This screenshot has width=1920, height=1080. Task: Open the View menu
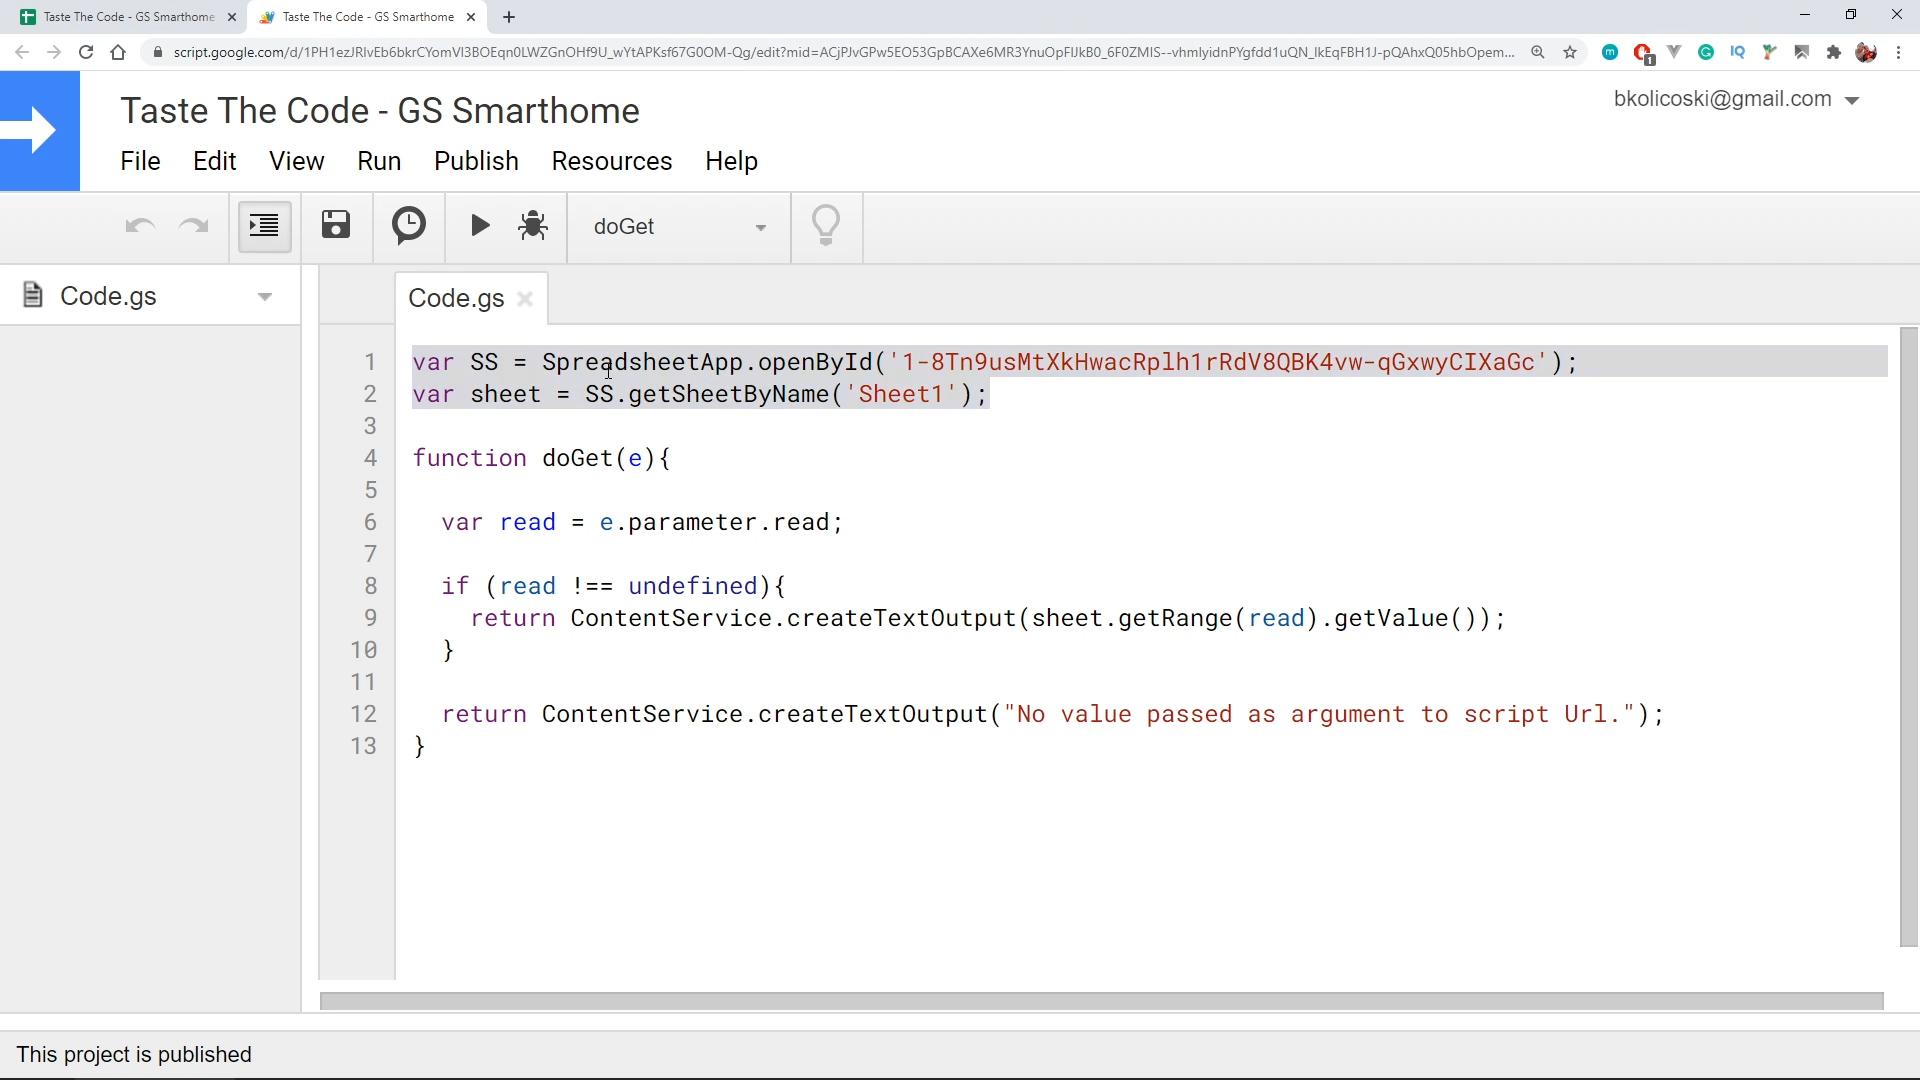click(296, 161)
